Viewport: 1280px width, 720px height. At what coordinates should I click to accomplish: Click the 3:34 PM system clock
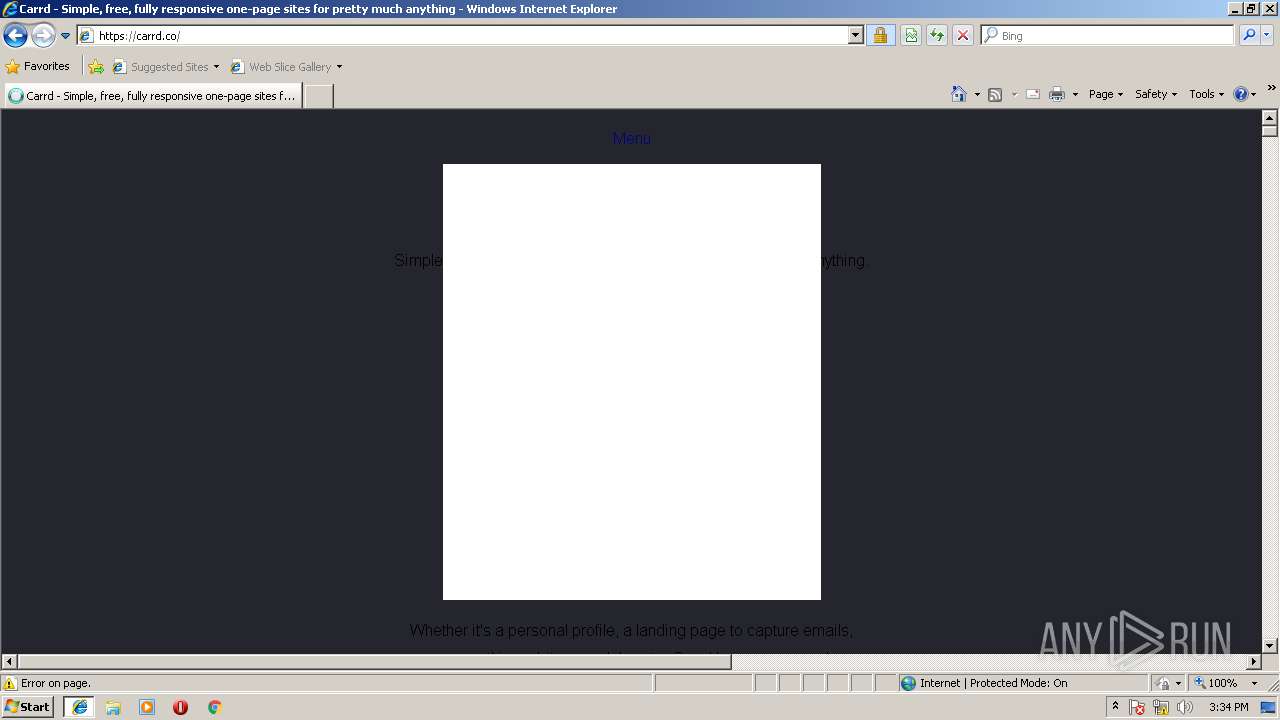(1228, 707)
